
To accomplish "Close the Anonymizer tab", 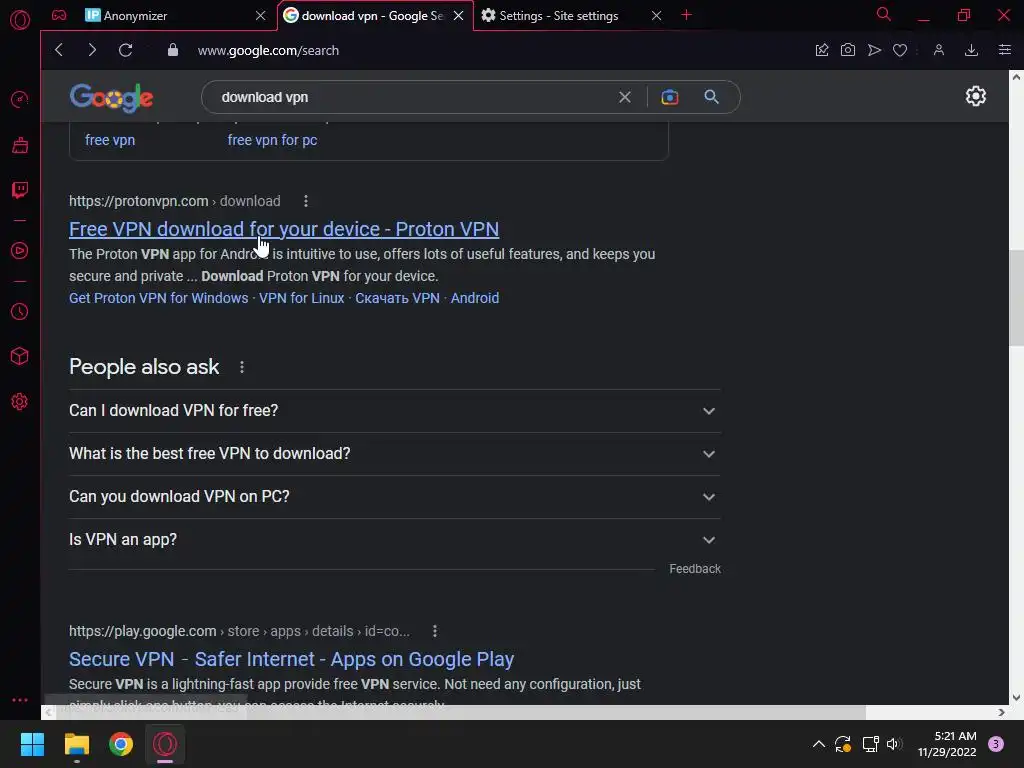I will coord(261,16).
